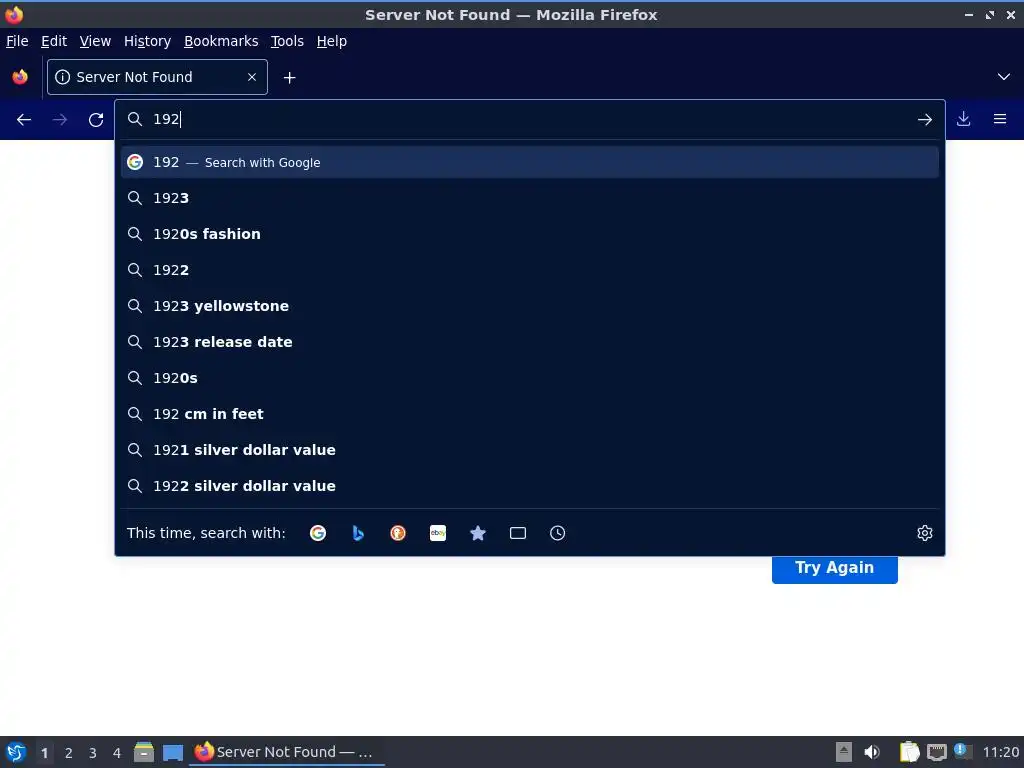
Task: Choose '1923 yellowstone' suggestion
Action: tap(530, 306)
